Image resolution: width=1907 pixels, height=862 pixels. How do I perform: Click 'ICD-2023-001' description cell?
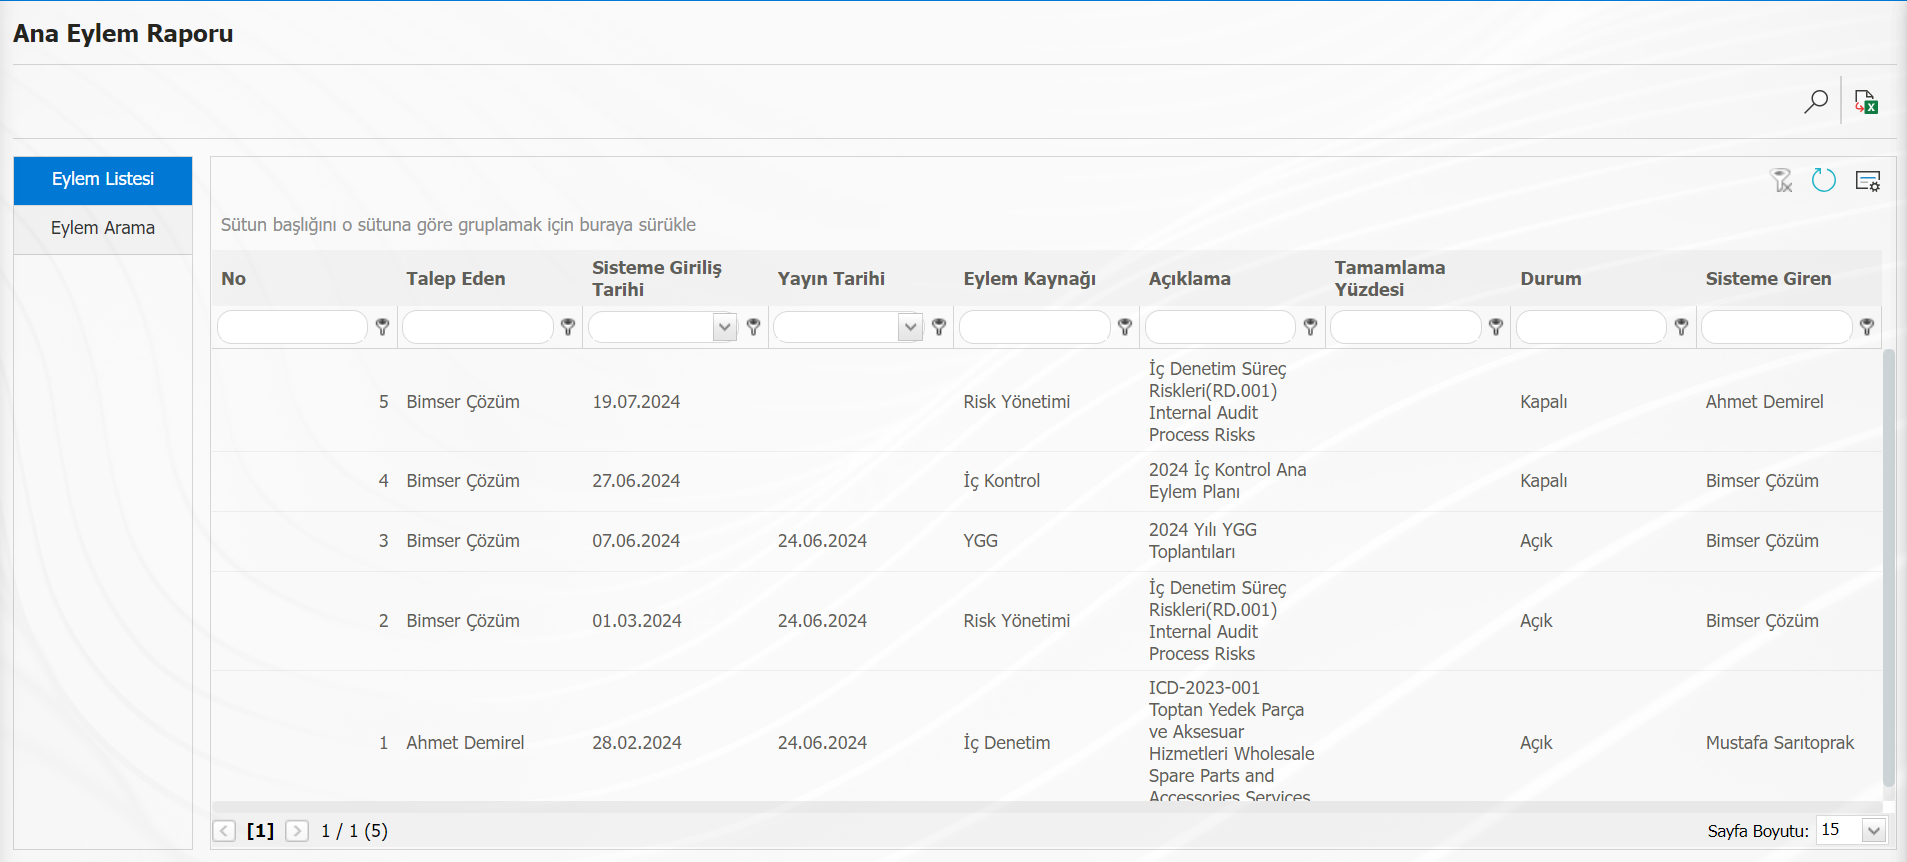tap(1232, 742)
